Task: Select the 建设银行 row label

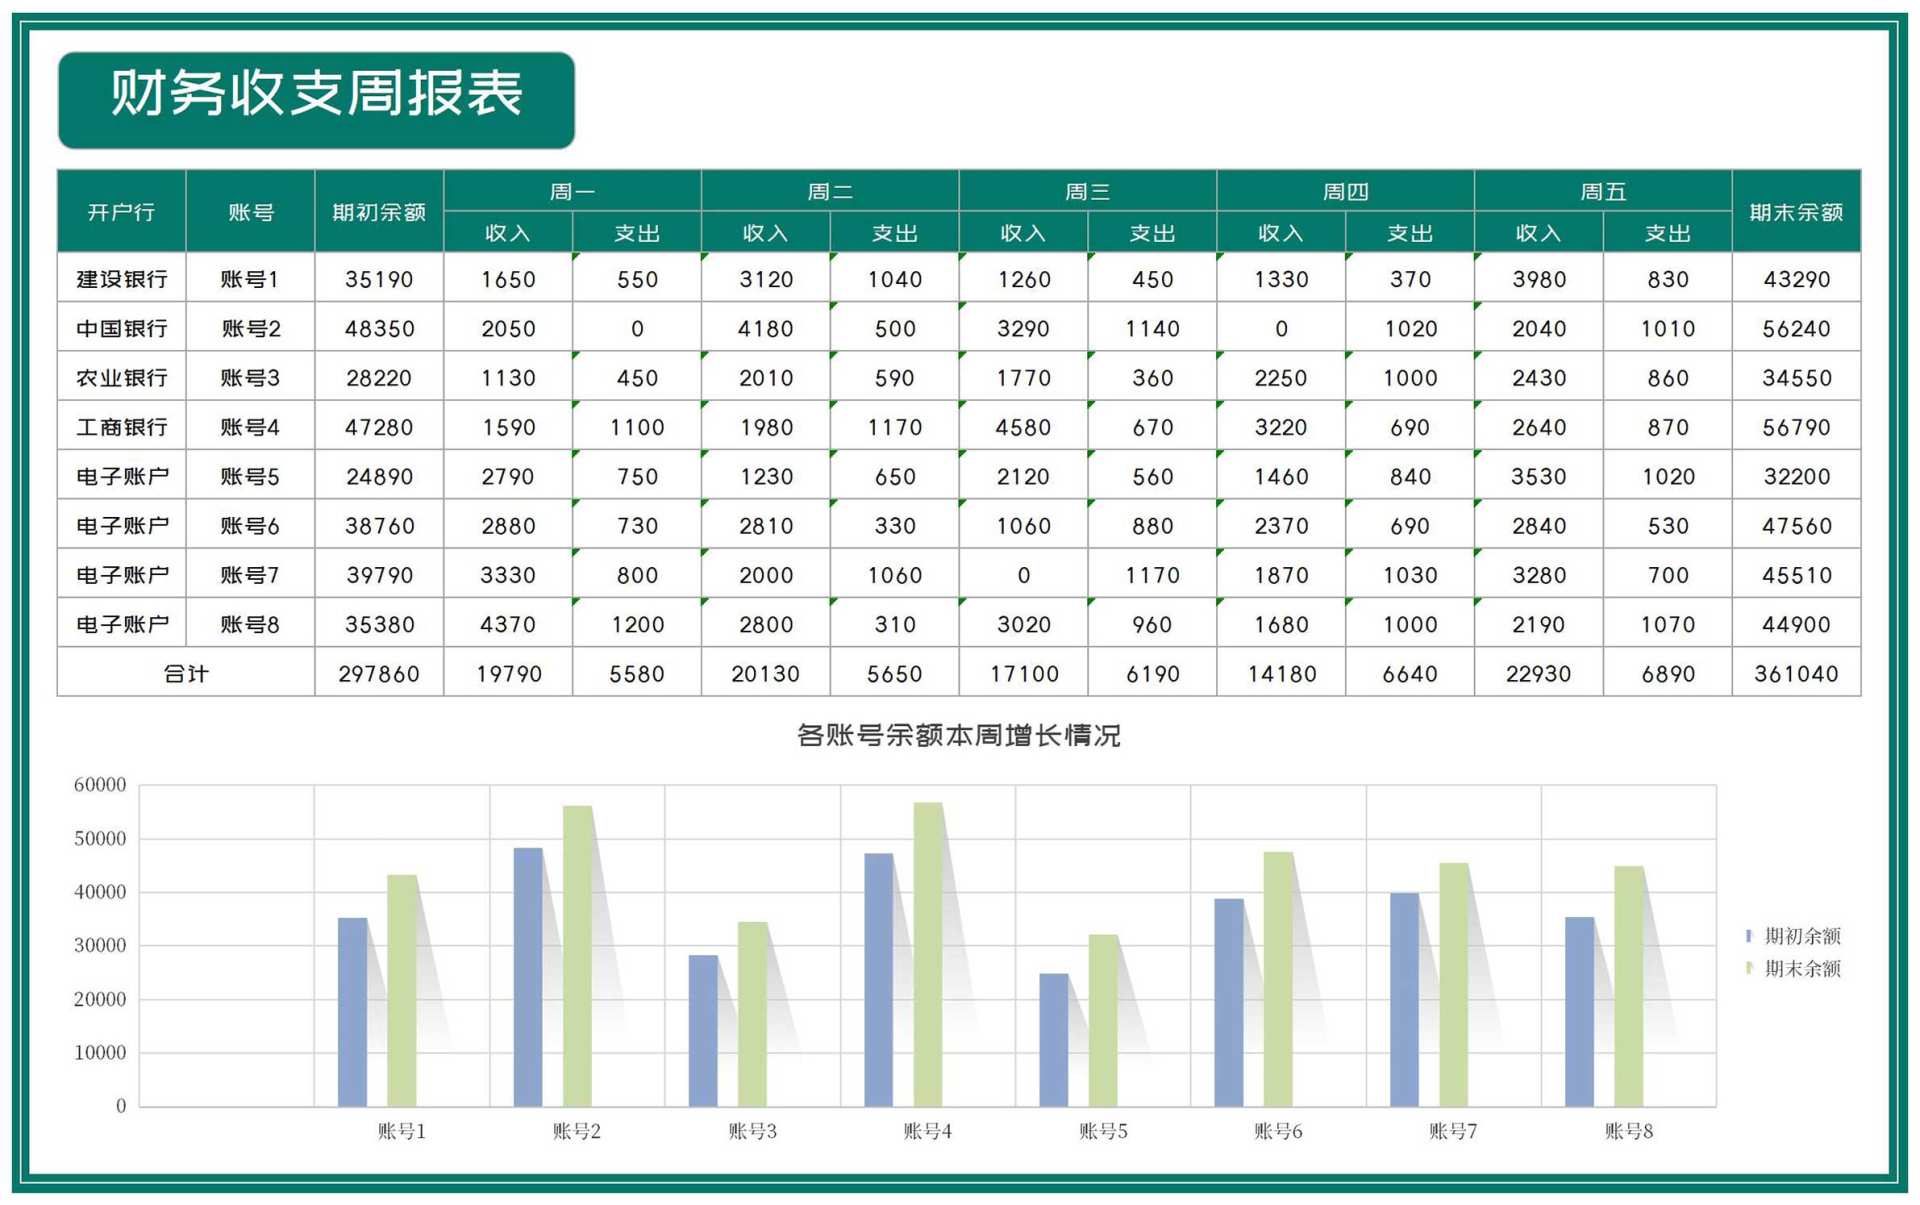Action: click(121, 279)
